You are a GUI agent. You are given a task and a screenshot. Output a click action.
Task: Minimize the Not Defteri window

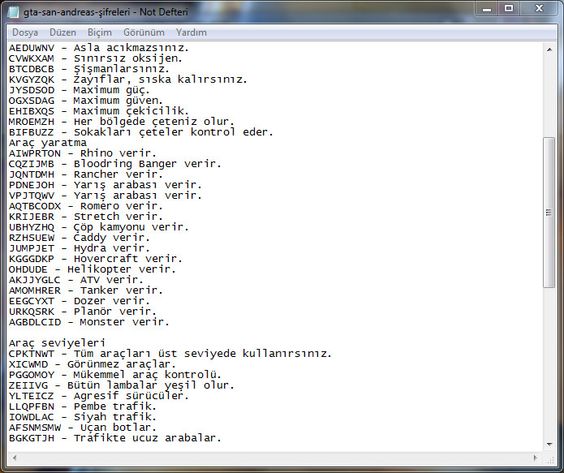(x=487, y=8)
